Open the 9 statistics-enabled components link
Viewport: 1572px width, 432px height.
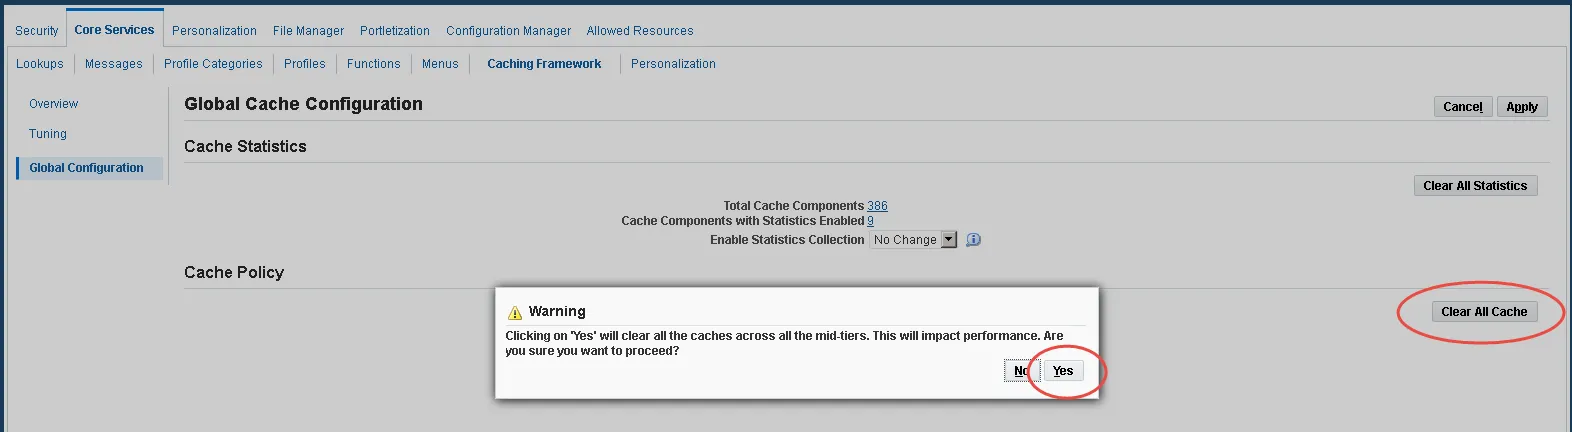[x=870, y=221]
